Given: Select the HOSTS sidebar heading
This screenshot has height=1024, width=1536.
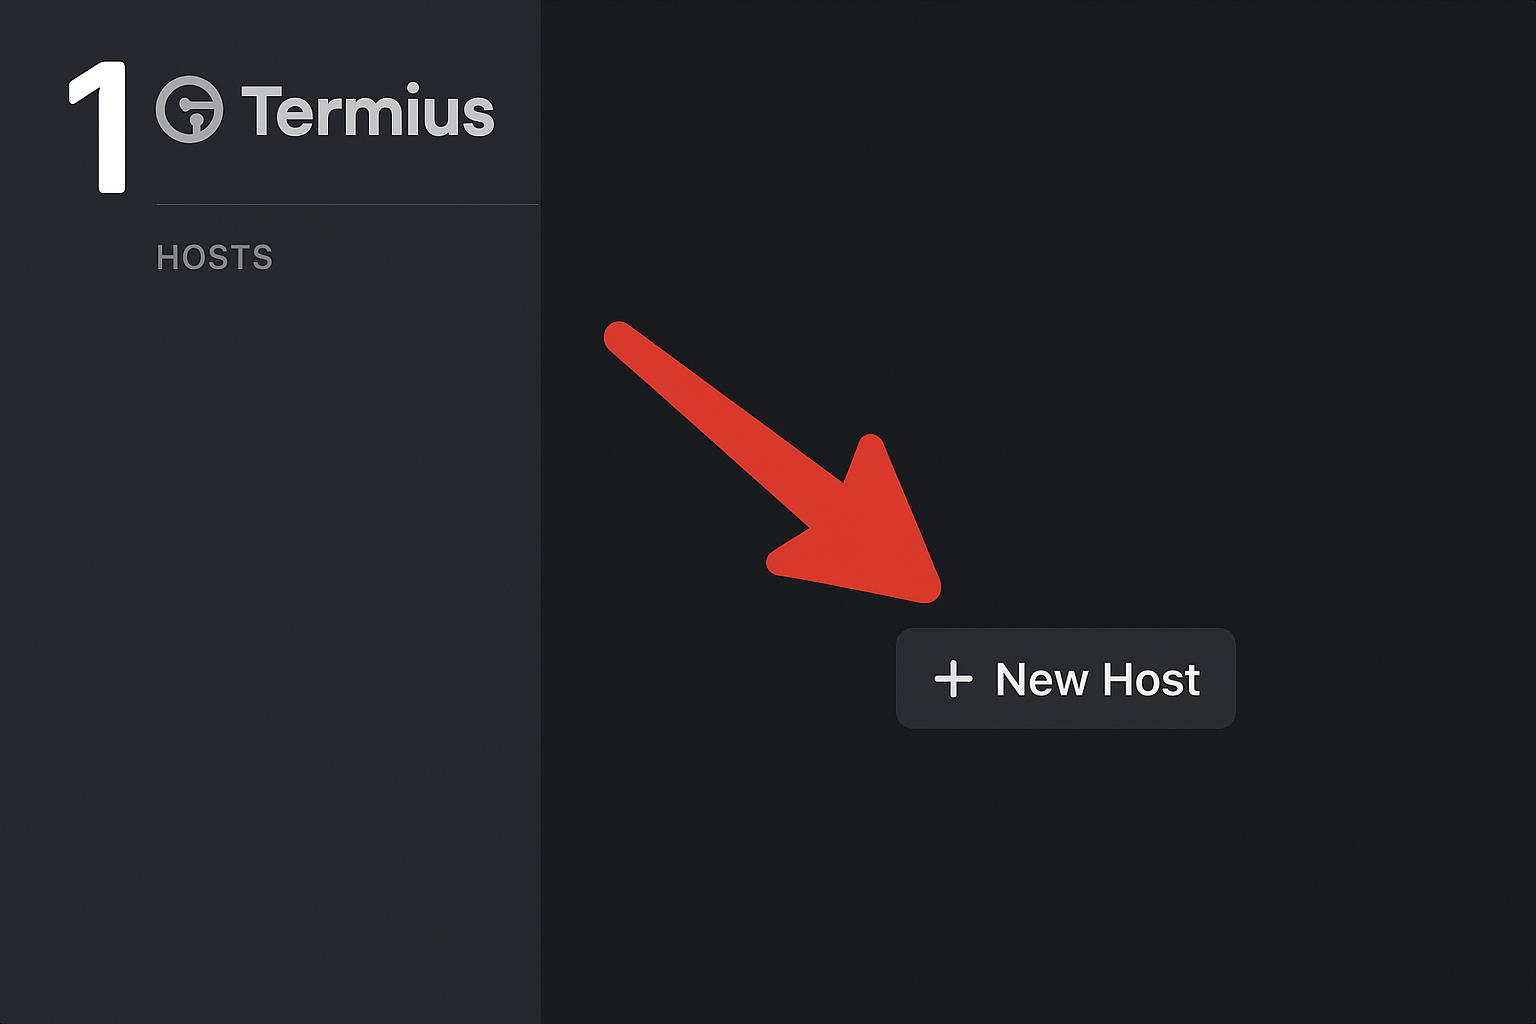Looking at the screenshot, I should pos(214,258).
